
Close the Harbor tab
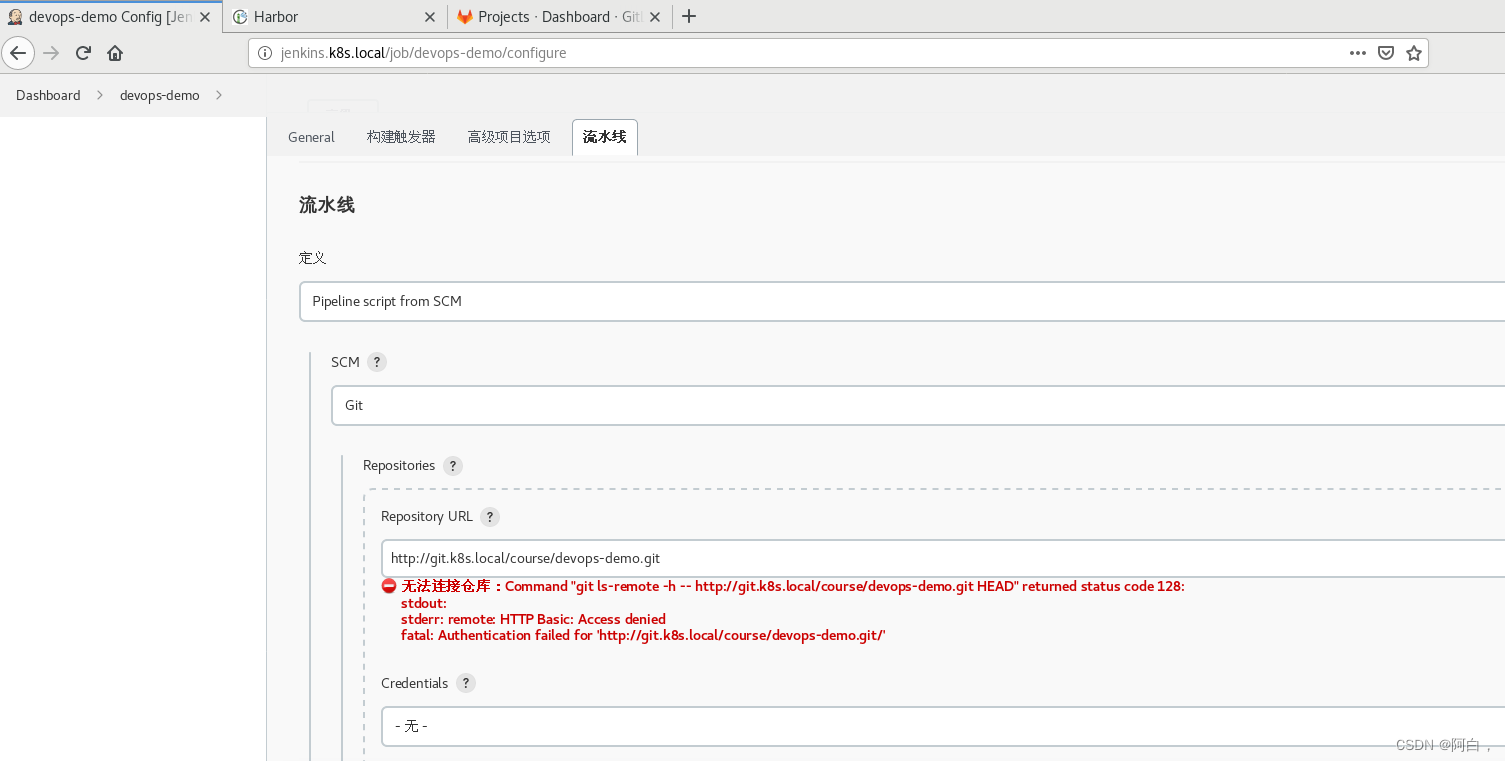(x=430, y=17)
